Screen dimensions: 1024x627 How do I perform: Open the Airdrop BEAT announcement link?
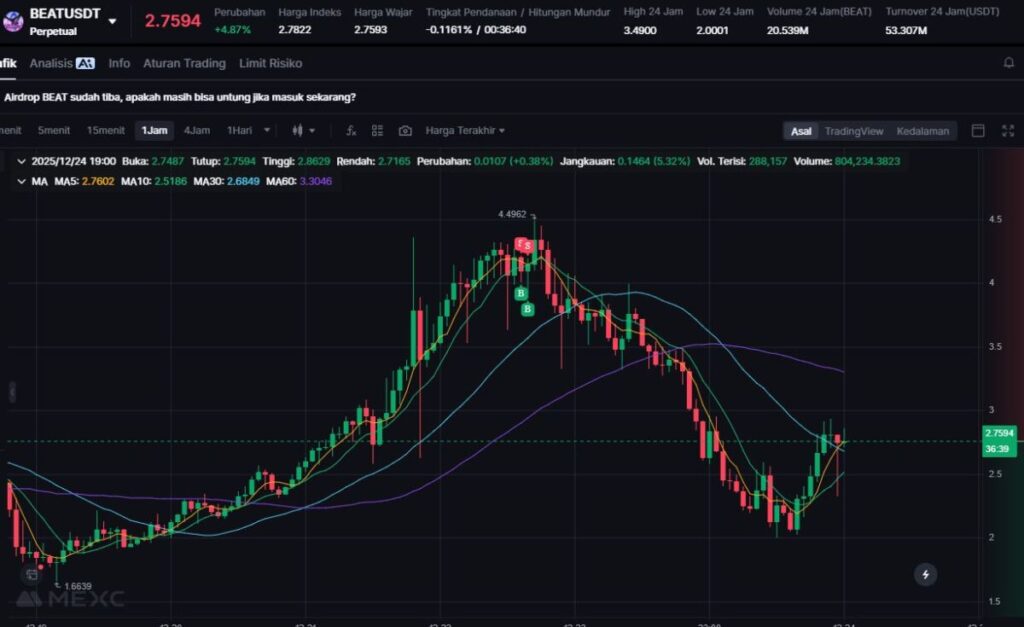pos(180,97)
